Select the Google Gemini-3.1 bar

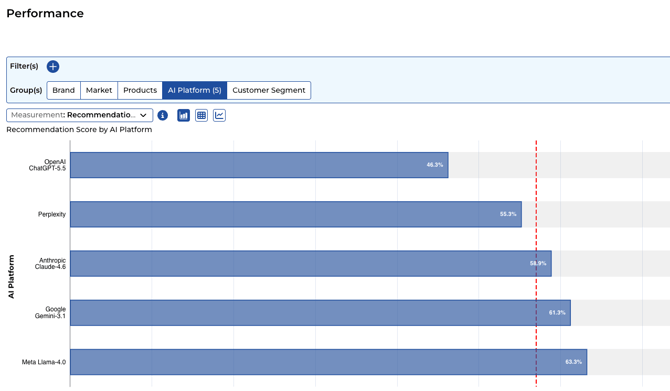(x=320, y=313)
